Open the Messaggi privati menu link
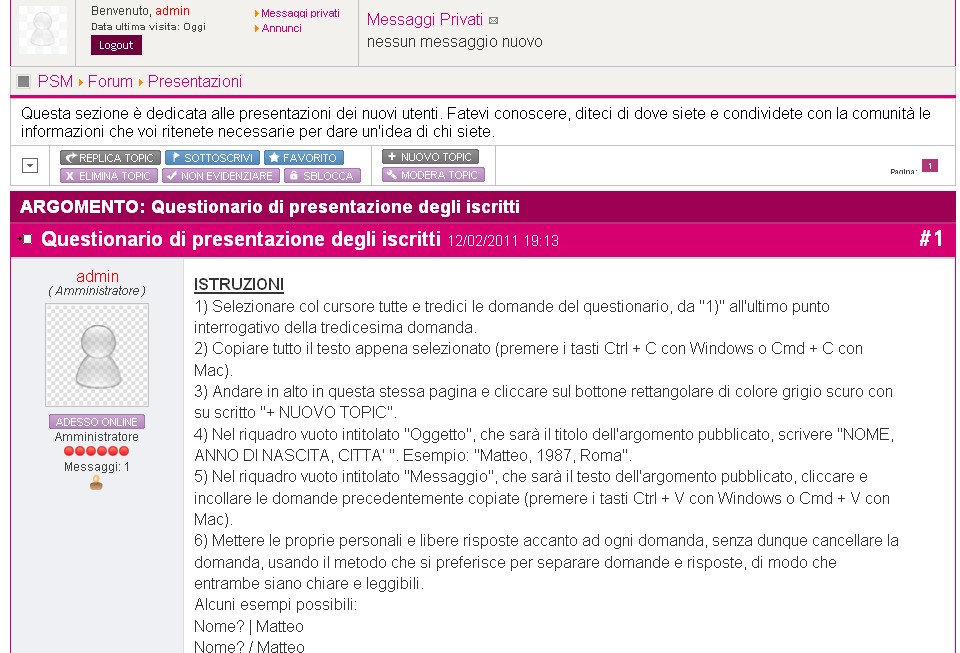The height and width of the screenshot is (653, 960). (x=300, y=13)
